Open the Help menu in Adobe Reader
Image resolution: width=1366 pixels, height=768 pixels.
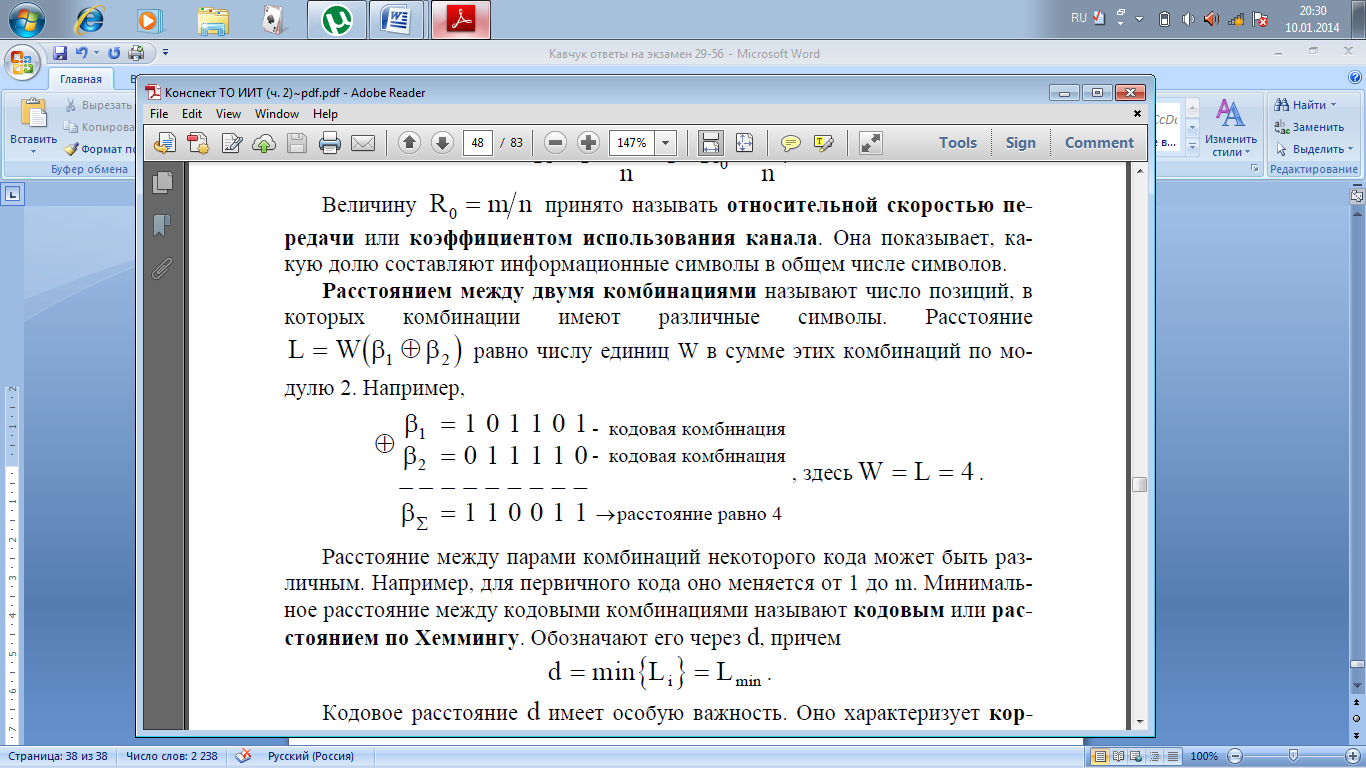tap(325, 114)
